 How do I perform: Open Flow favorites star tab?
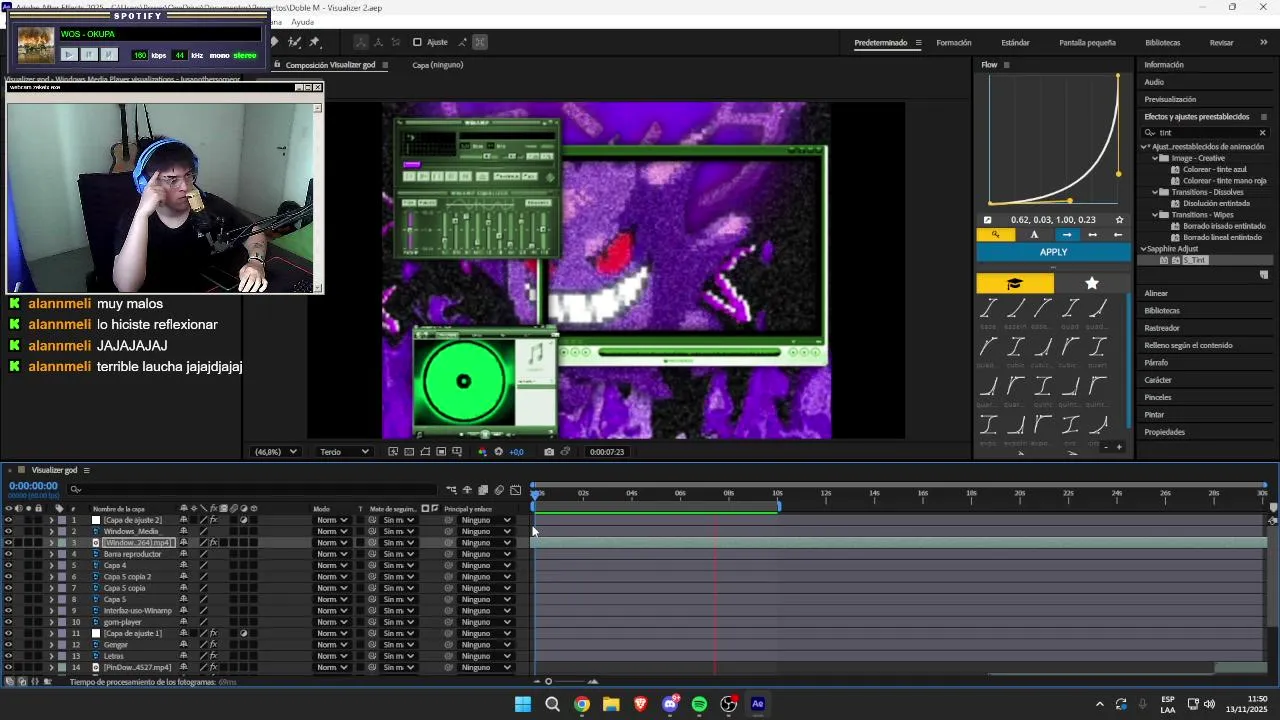click(1092, 284)
